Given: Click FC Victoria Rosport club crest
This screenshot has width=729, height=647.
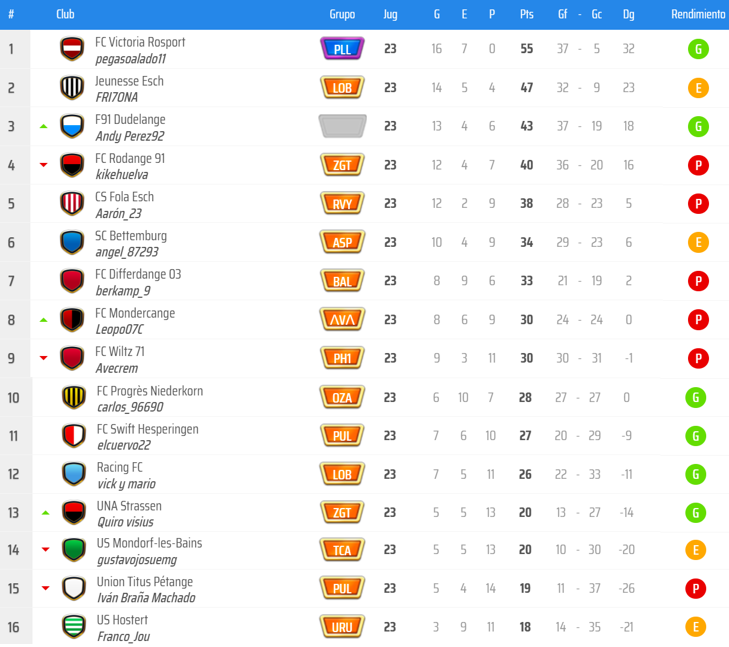Looking at the screenshot, I should coord(72,49).
